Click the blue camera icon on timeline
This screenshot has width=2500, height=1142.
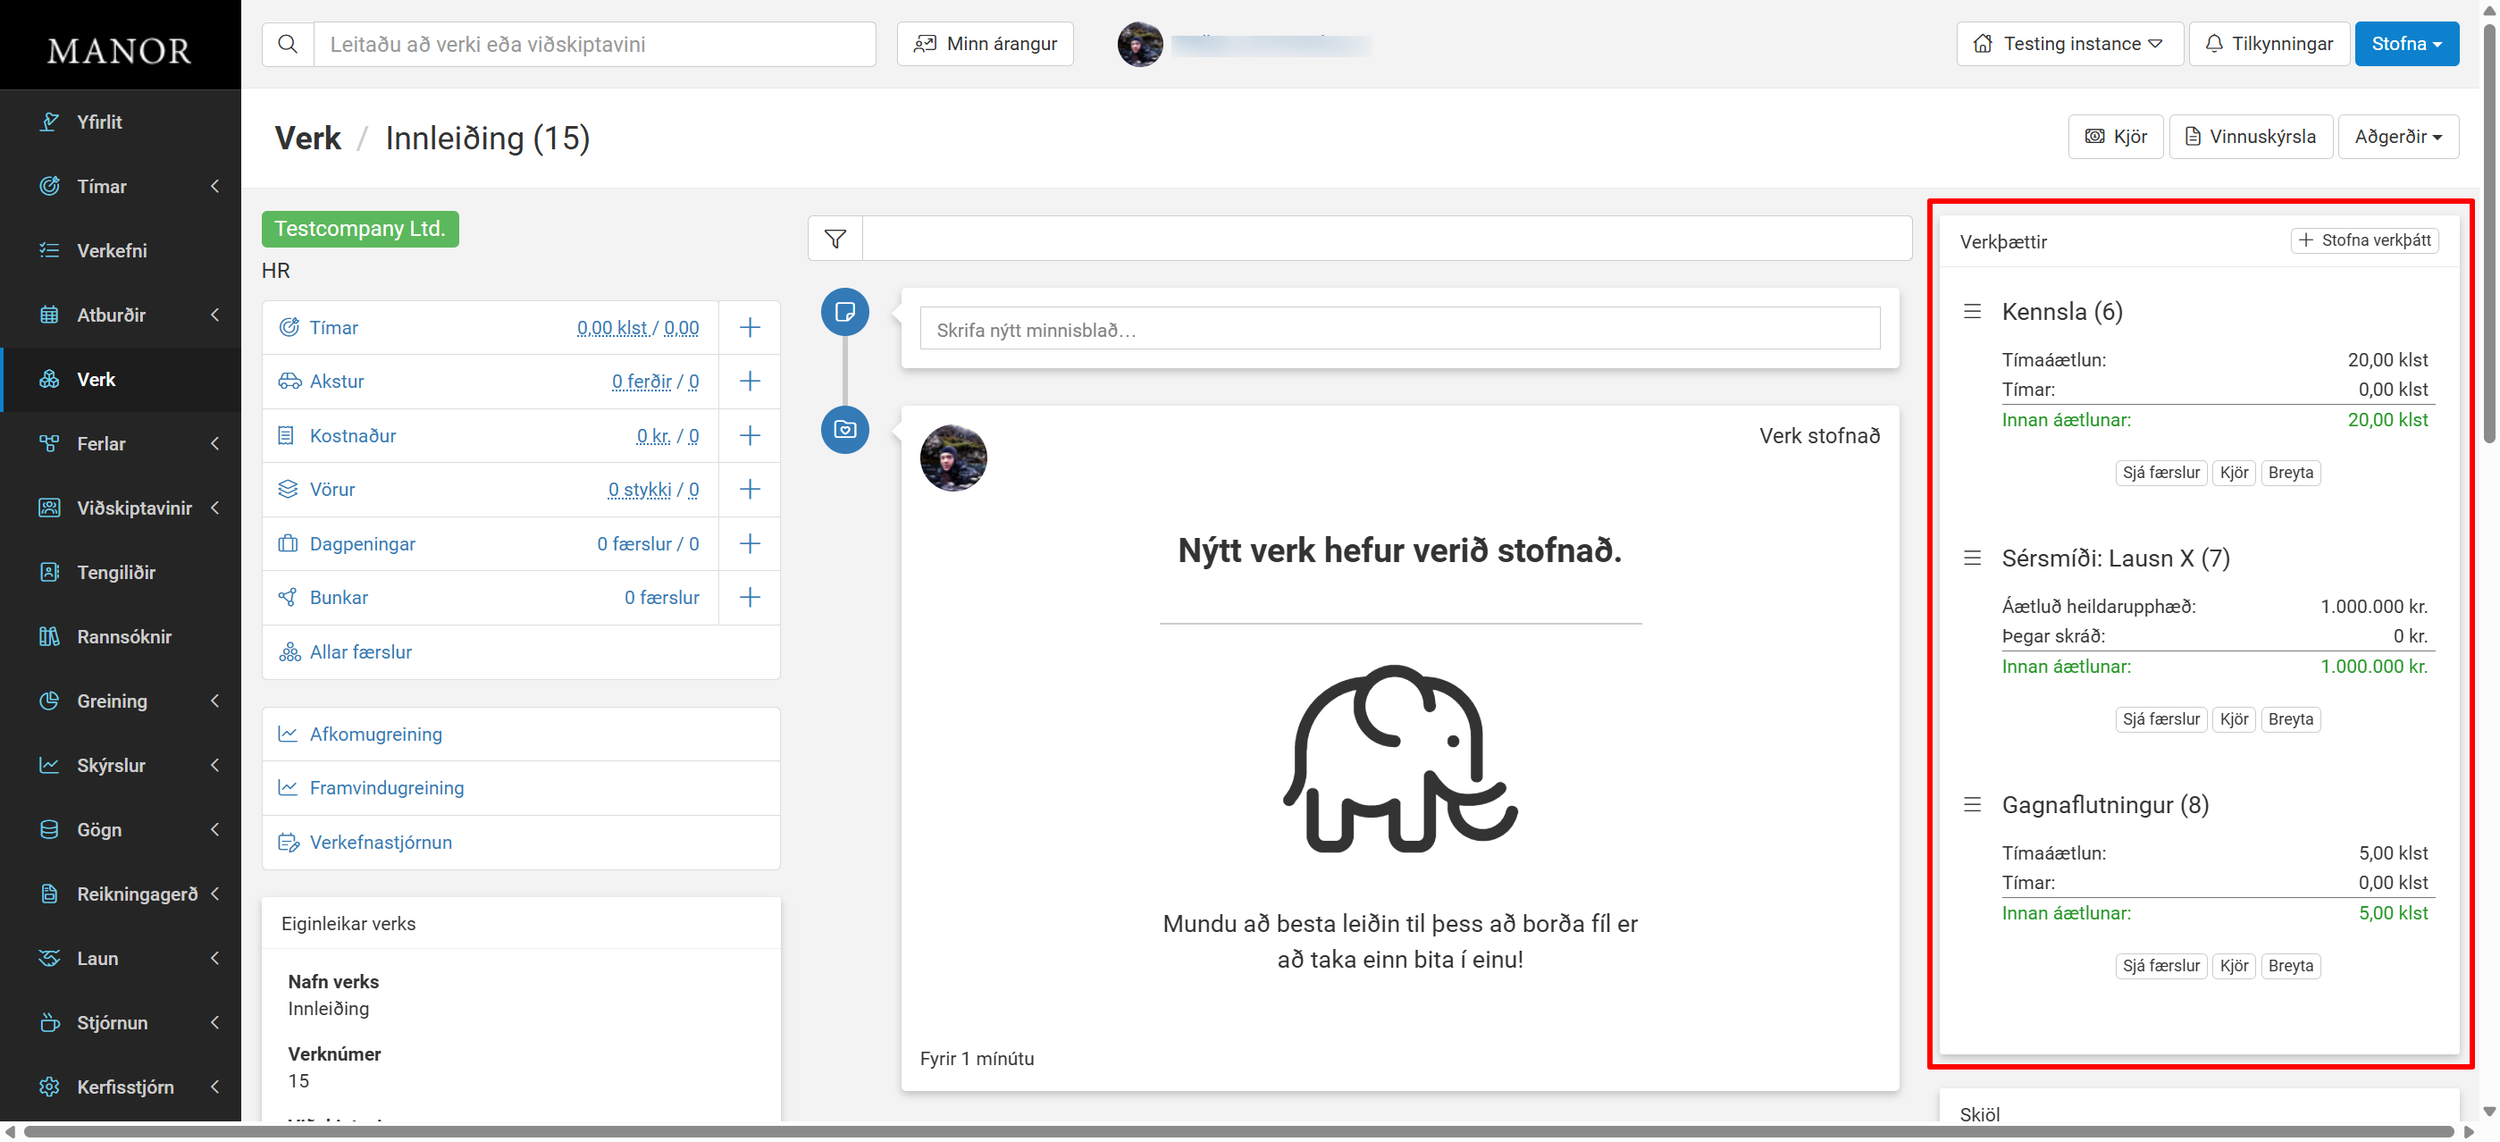pyautogui.click(x=845, y=430)
